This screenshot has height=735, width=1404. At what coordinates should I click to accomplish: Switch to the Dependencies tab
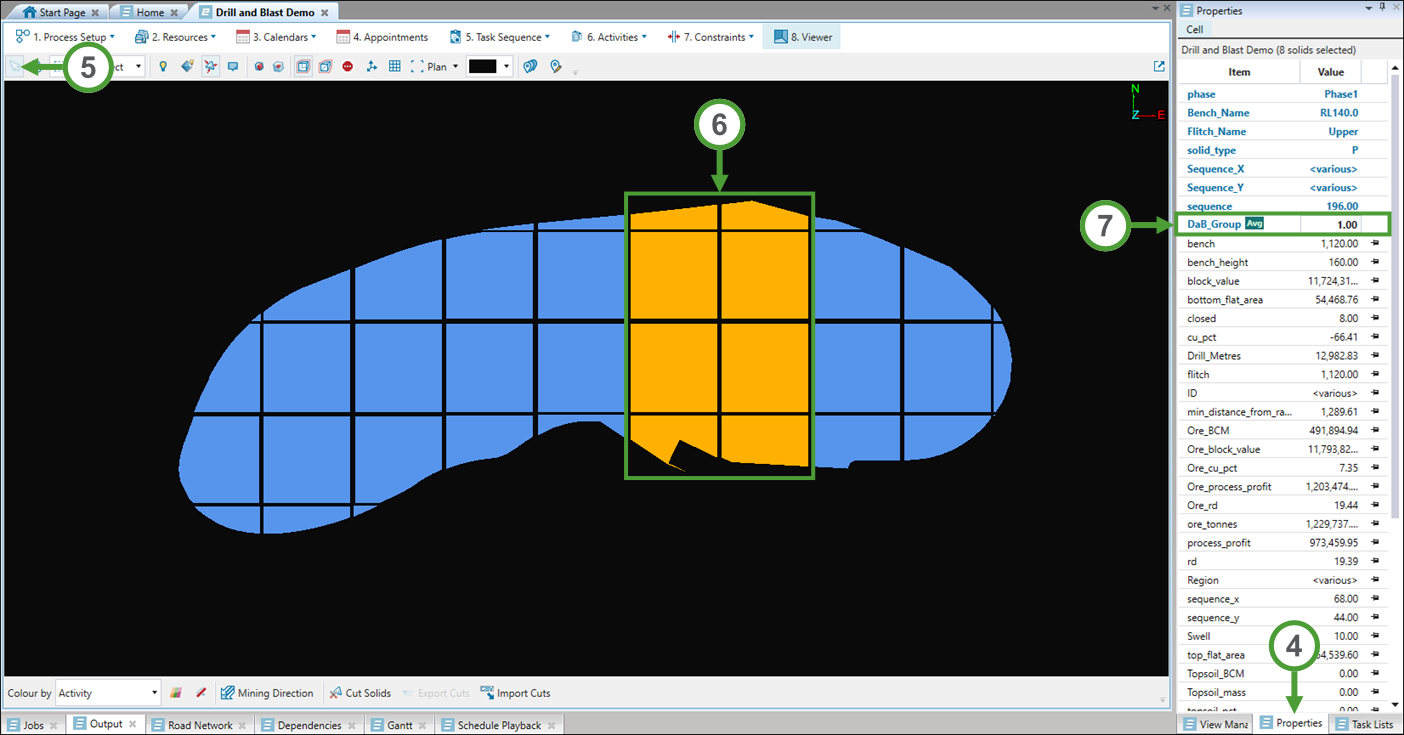[x=309, y=725]
